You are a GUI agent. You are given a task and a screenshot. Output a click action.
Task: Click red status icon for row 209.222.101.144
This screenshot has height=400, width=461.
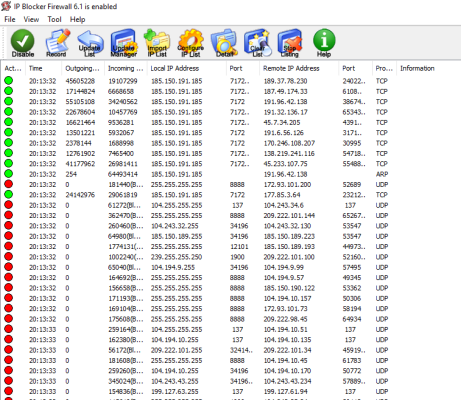(x=9, y=215)
